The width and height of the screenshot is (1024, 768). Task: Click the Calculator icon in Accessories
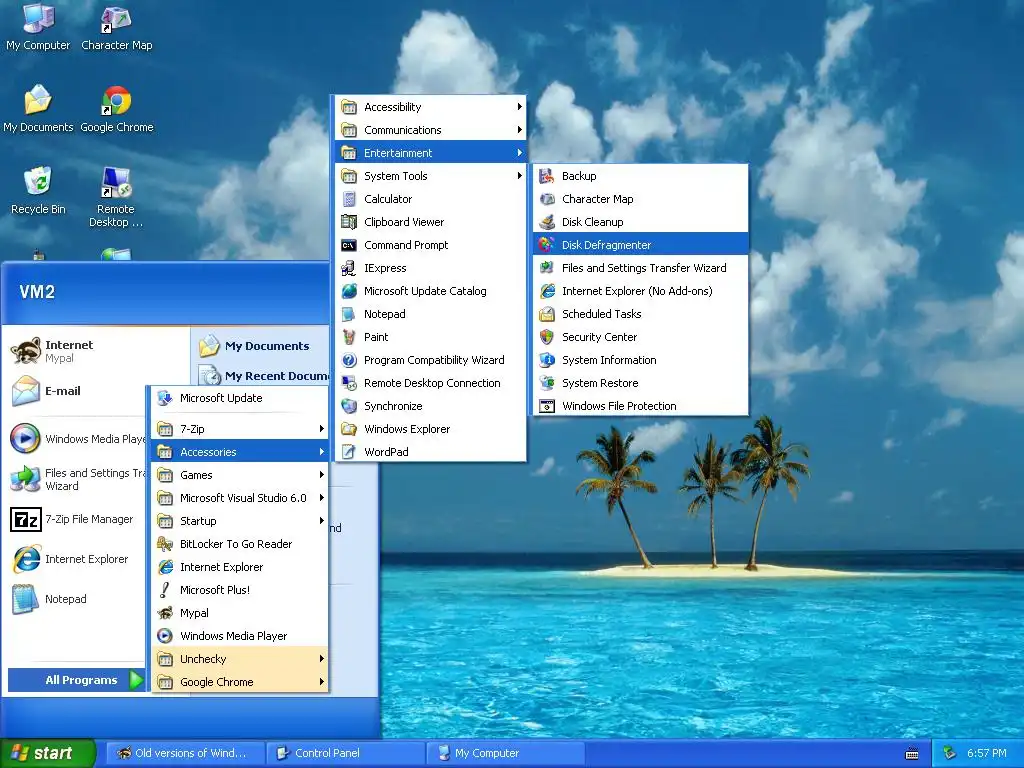(349, 199)
